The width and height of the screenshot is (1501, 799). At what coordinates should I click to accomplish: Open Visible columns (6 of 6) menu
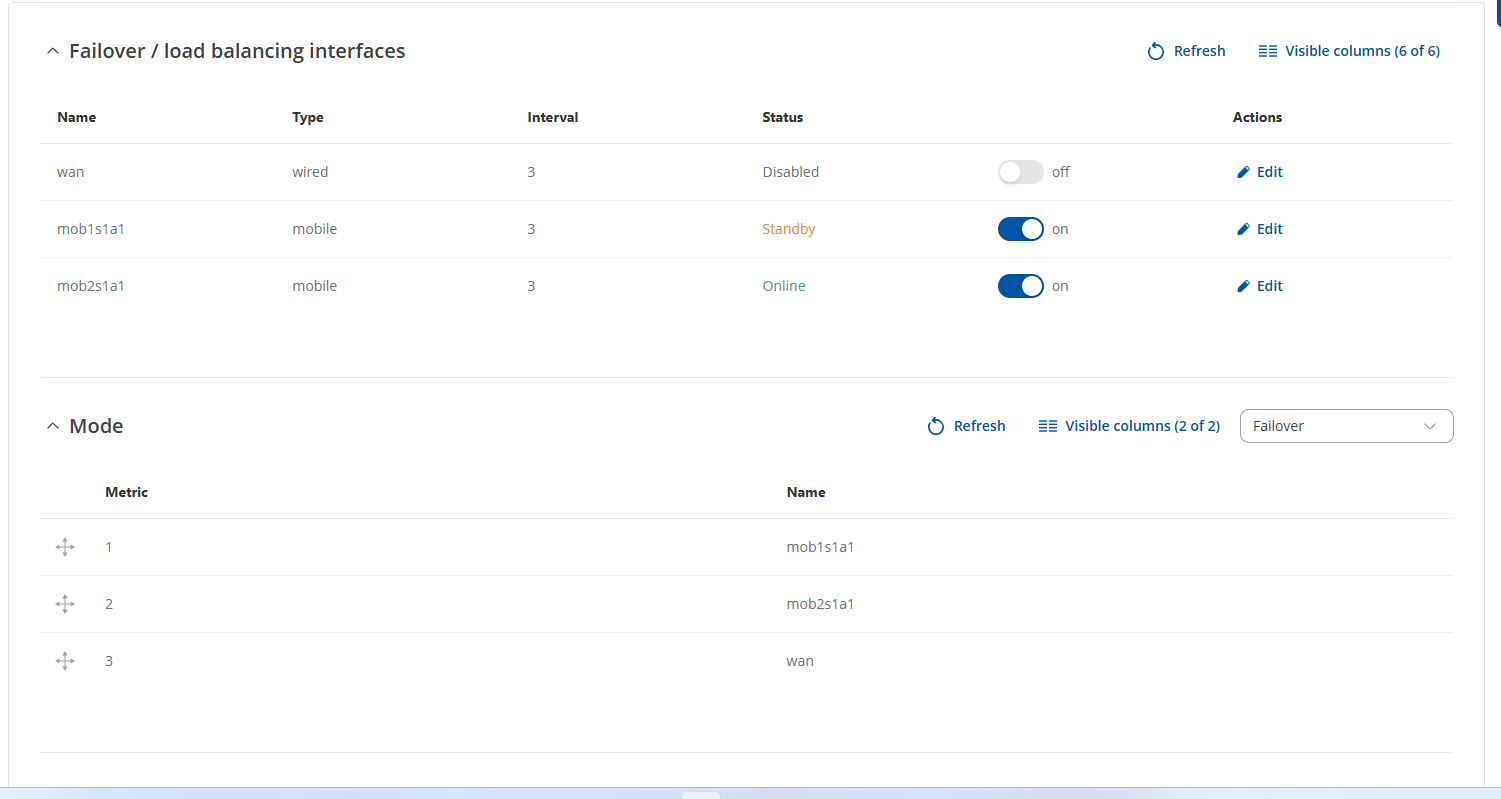click(x=1349, y=51)
